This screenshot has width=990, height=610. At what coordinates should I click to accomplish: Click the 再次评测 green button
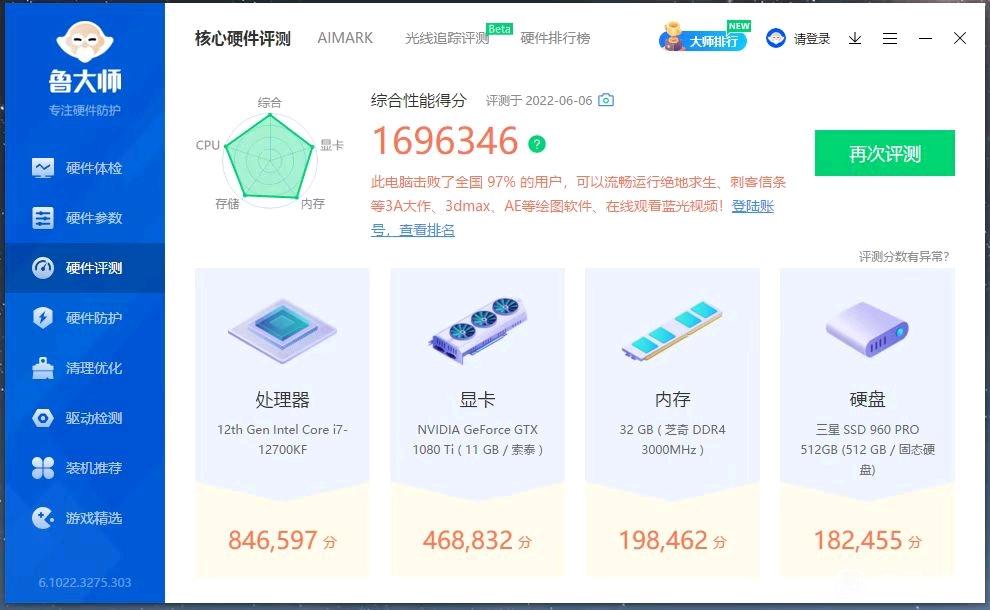[x=885, y=153]
